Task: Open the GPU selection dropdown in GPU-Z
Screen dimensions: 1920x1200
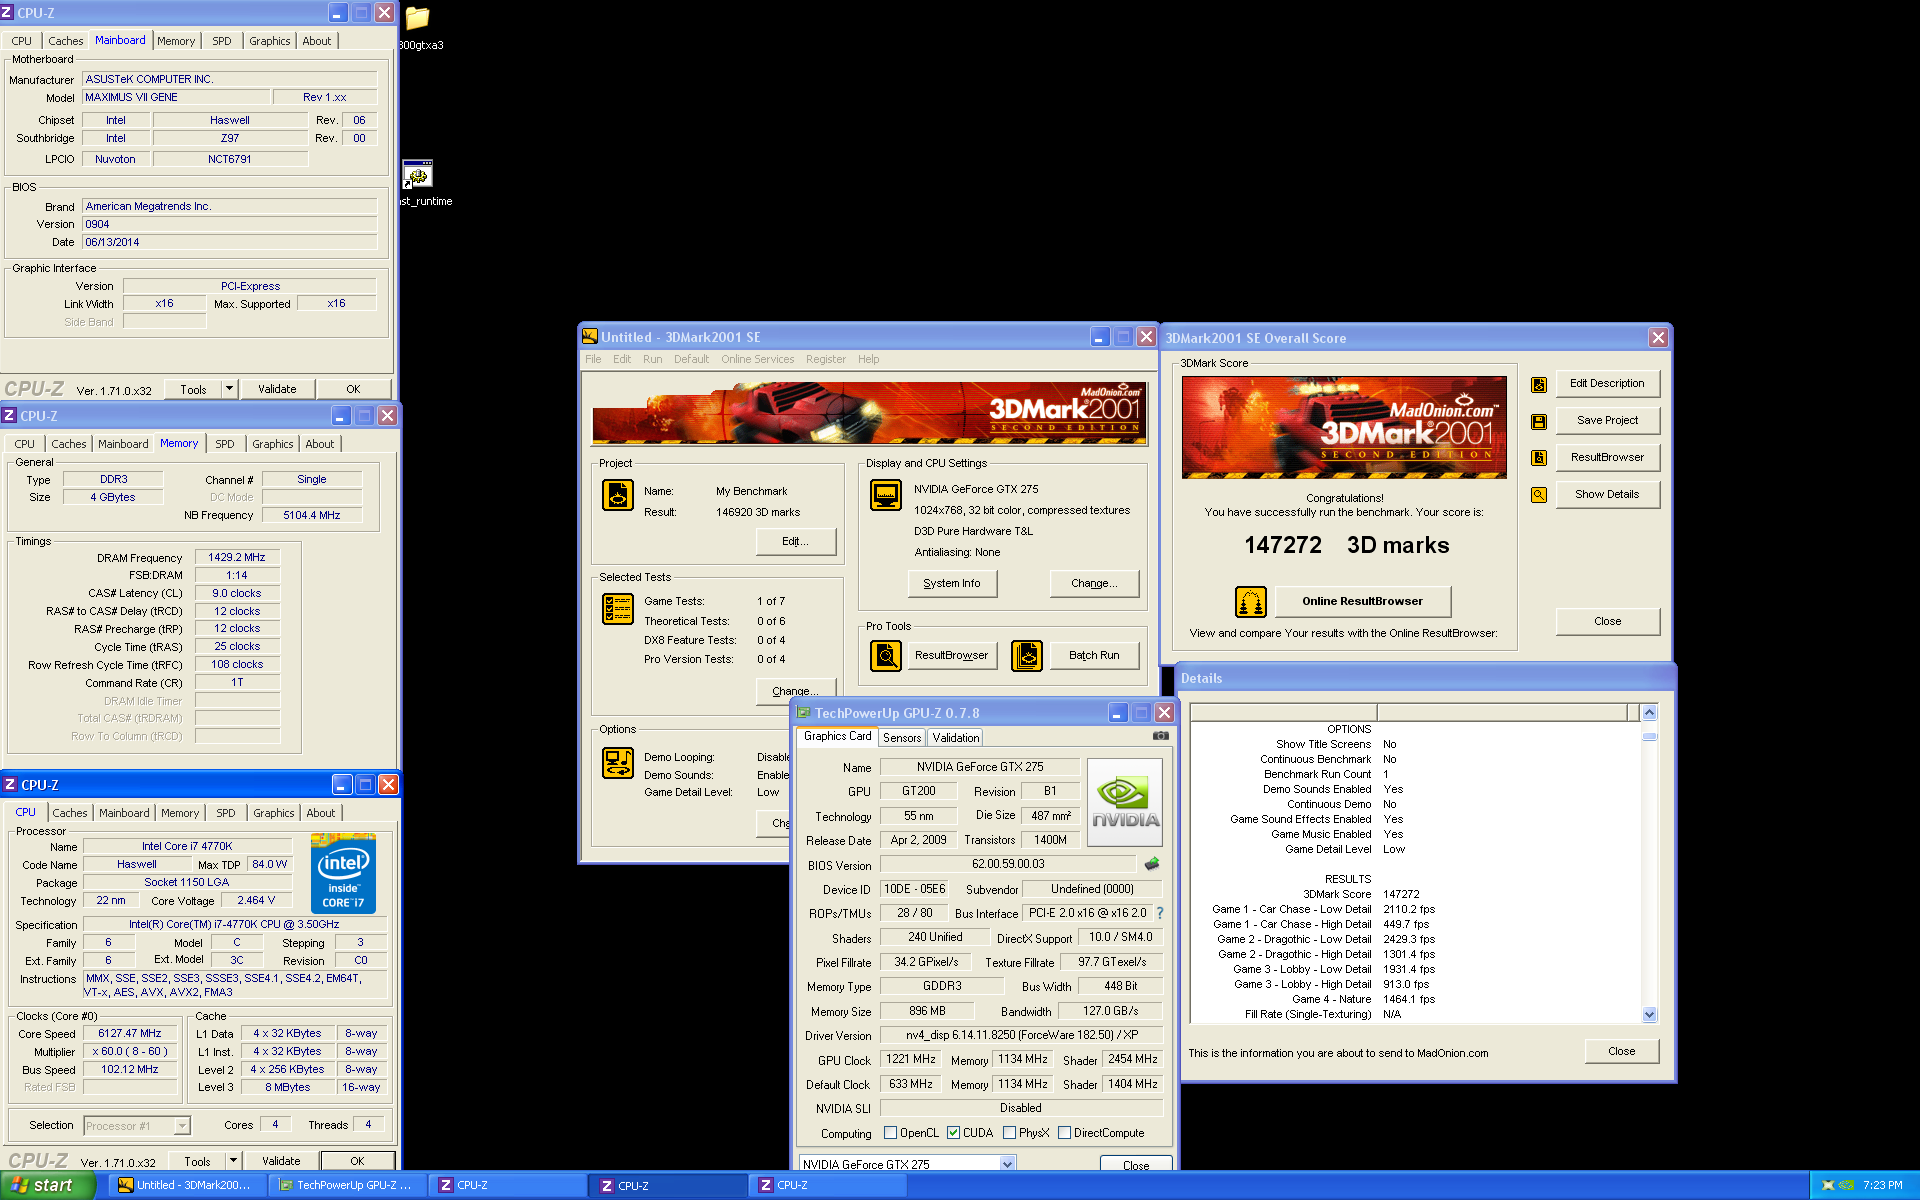Action: 1007,1164
